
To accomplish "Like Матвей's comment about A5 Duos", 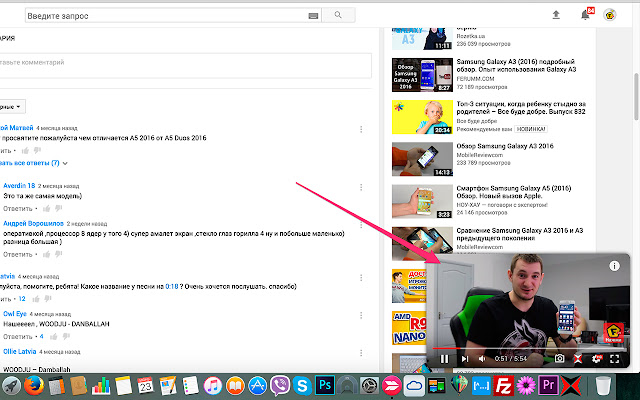I will click(25, 151).
